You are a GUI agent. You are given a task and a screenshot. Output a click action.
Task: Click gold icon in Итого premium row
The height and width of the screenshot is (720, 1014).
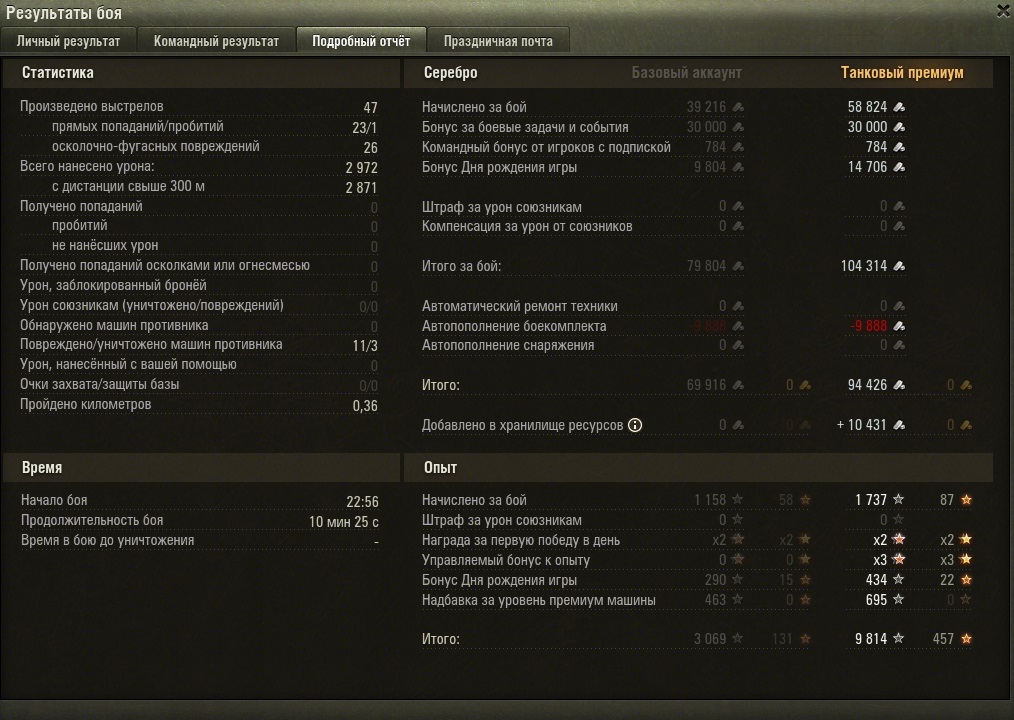pyautogui.click(x=966, y=385)
